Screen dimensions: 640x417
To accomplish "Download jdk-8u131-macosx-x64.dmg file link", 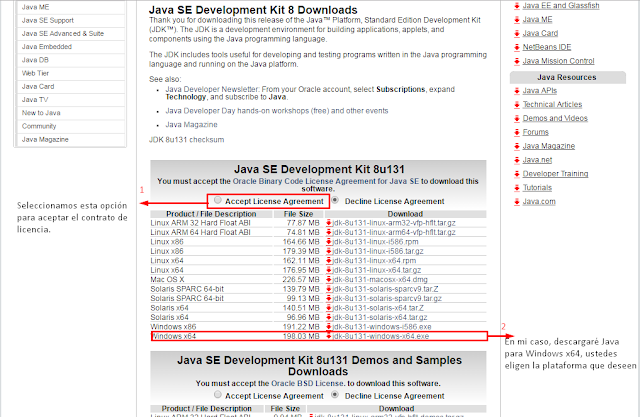I will tap(380, 279).
